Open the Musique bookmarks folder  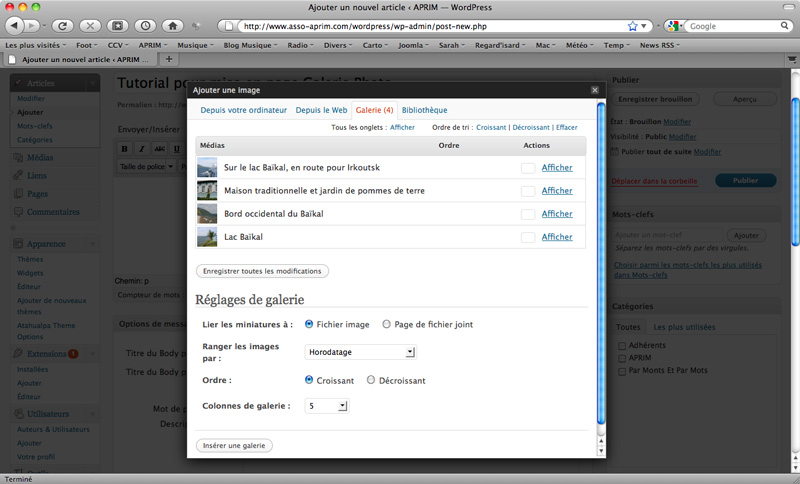(x=195, y=45)
